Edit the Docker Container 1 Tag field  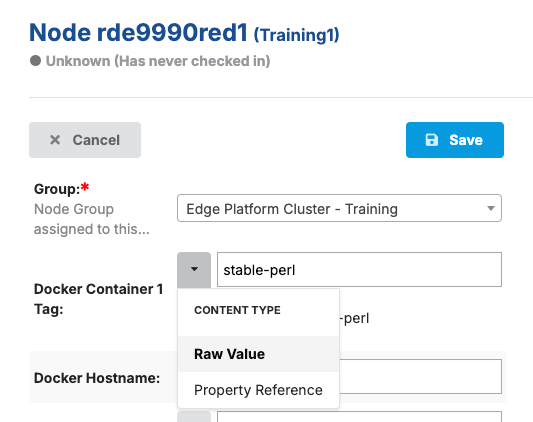click(x=359, y=270)
